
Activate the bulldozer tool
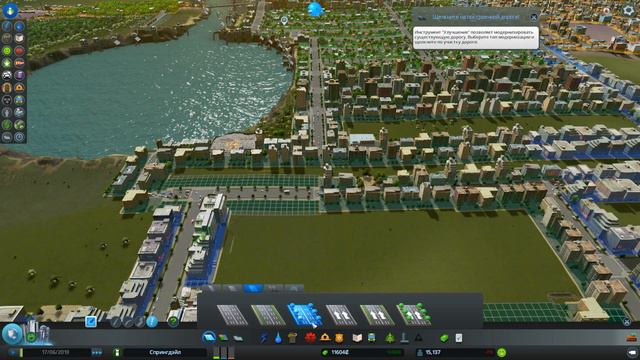632,338
